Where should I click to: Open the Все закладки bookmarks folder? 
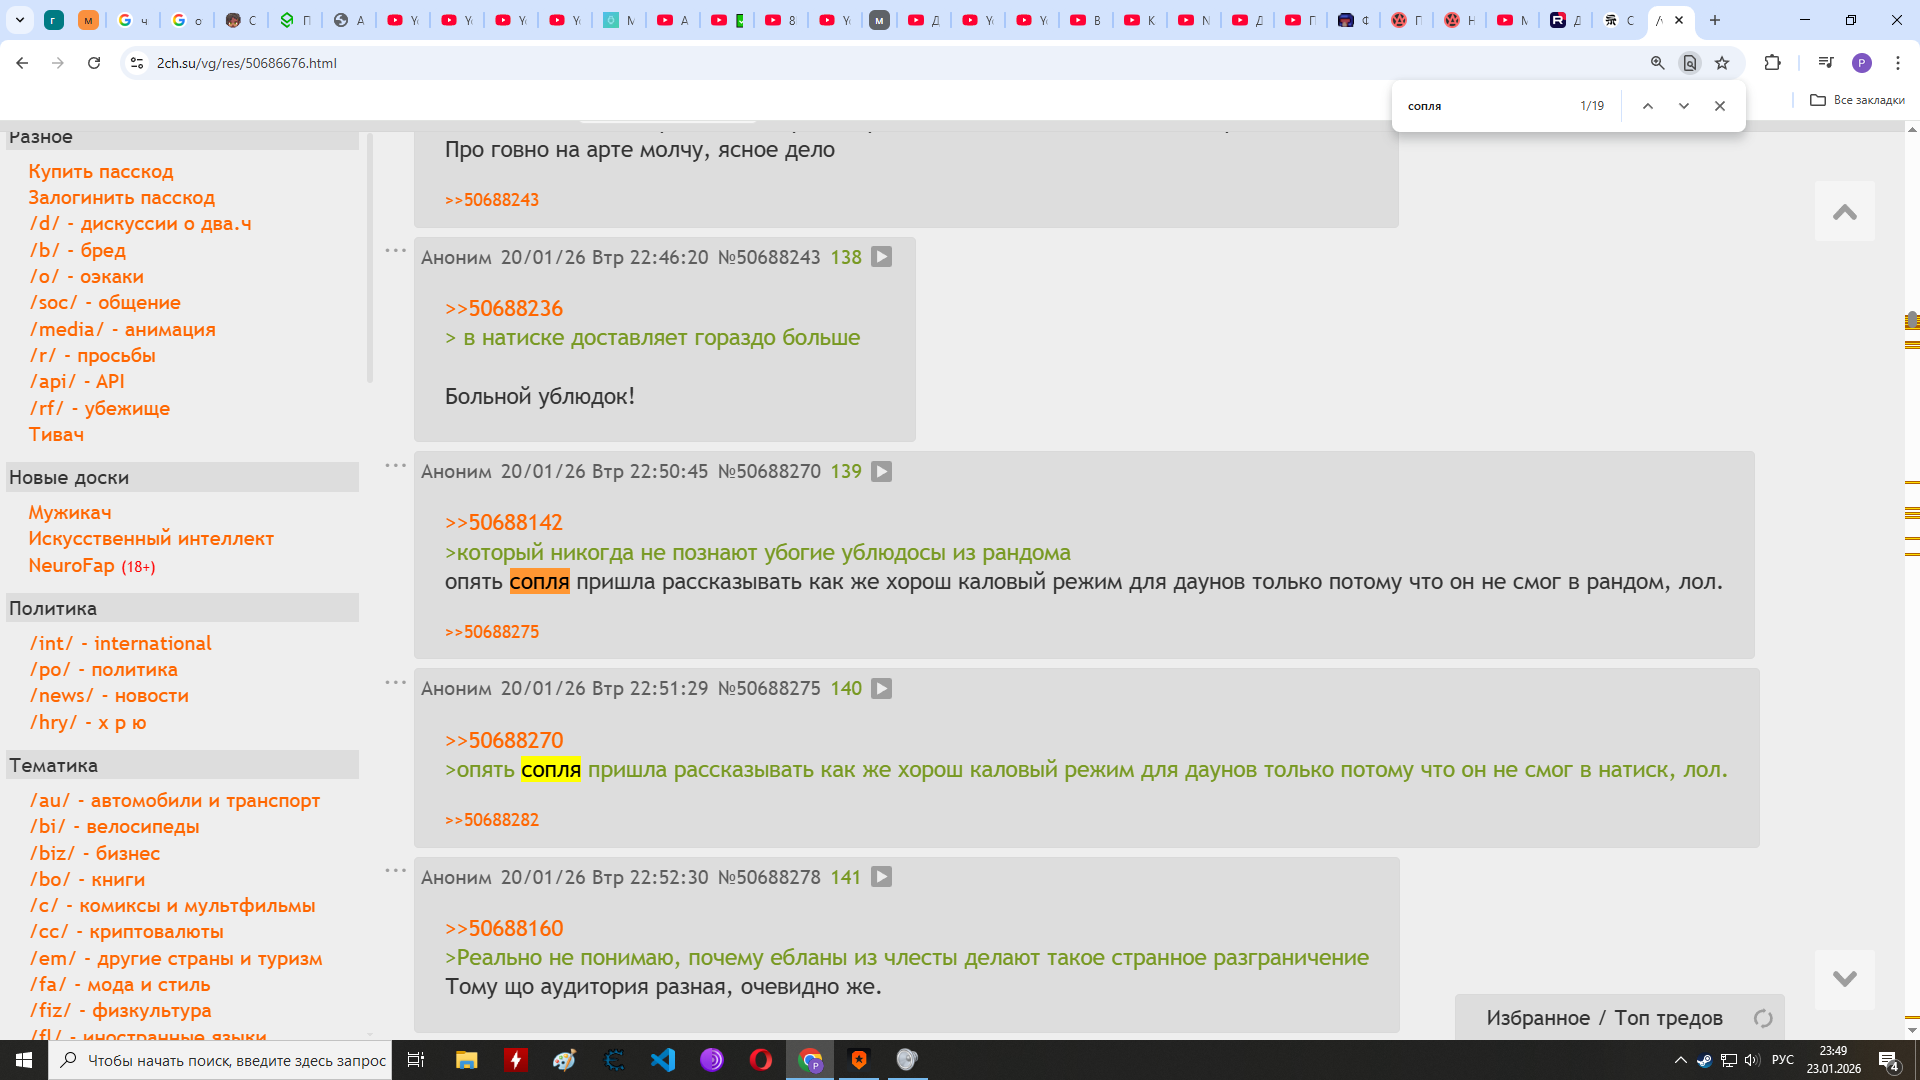pos(1857,100)
